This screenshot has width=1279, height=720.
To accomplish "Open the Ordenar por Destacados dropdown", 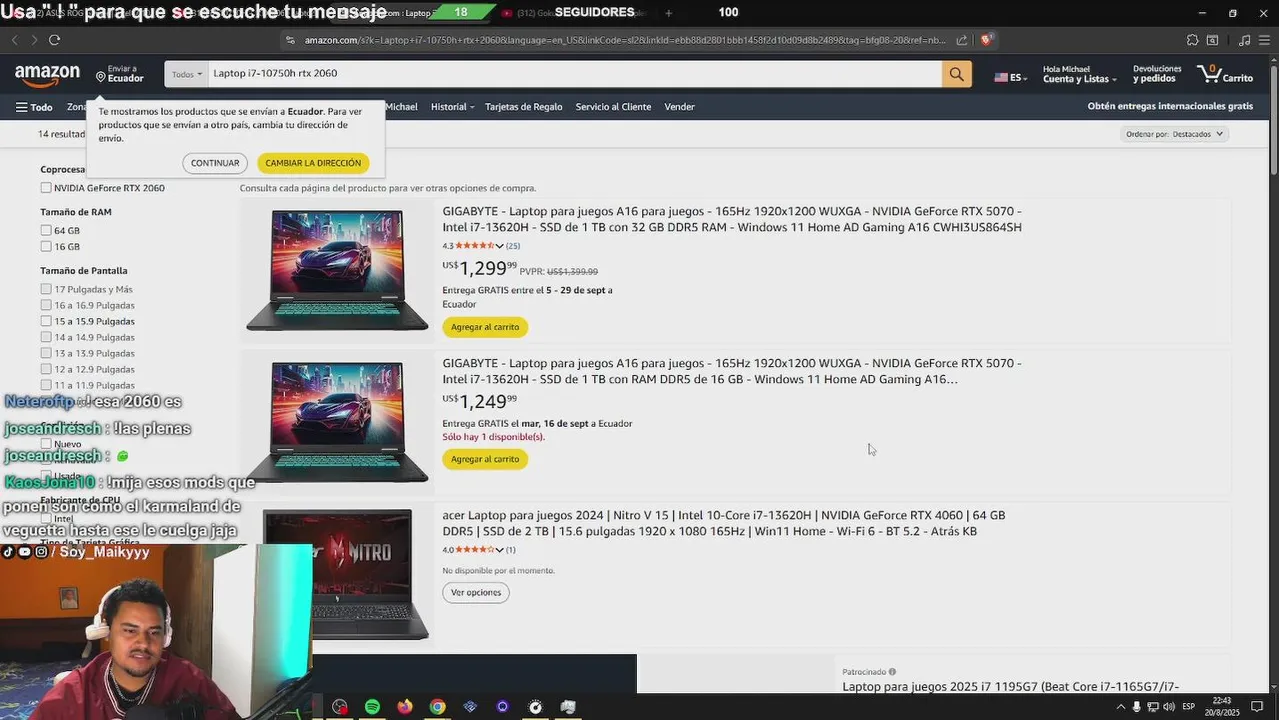I will (x=1175, y=134).
